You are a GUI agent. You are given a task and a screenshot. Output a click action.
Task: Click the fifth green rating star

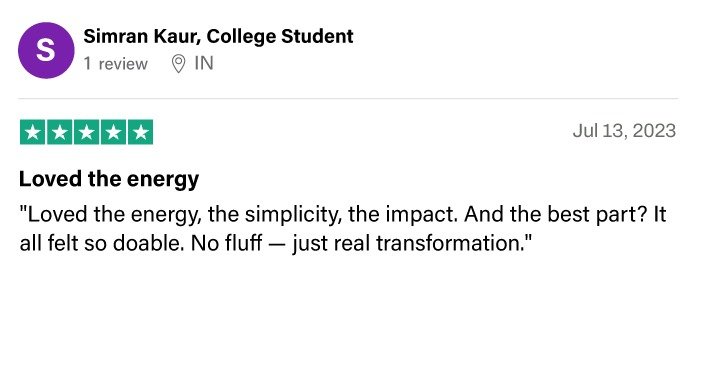click(140, 132)
